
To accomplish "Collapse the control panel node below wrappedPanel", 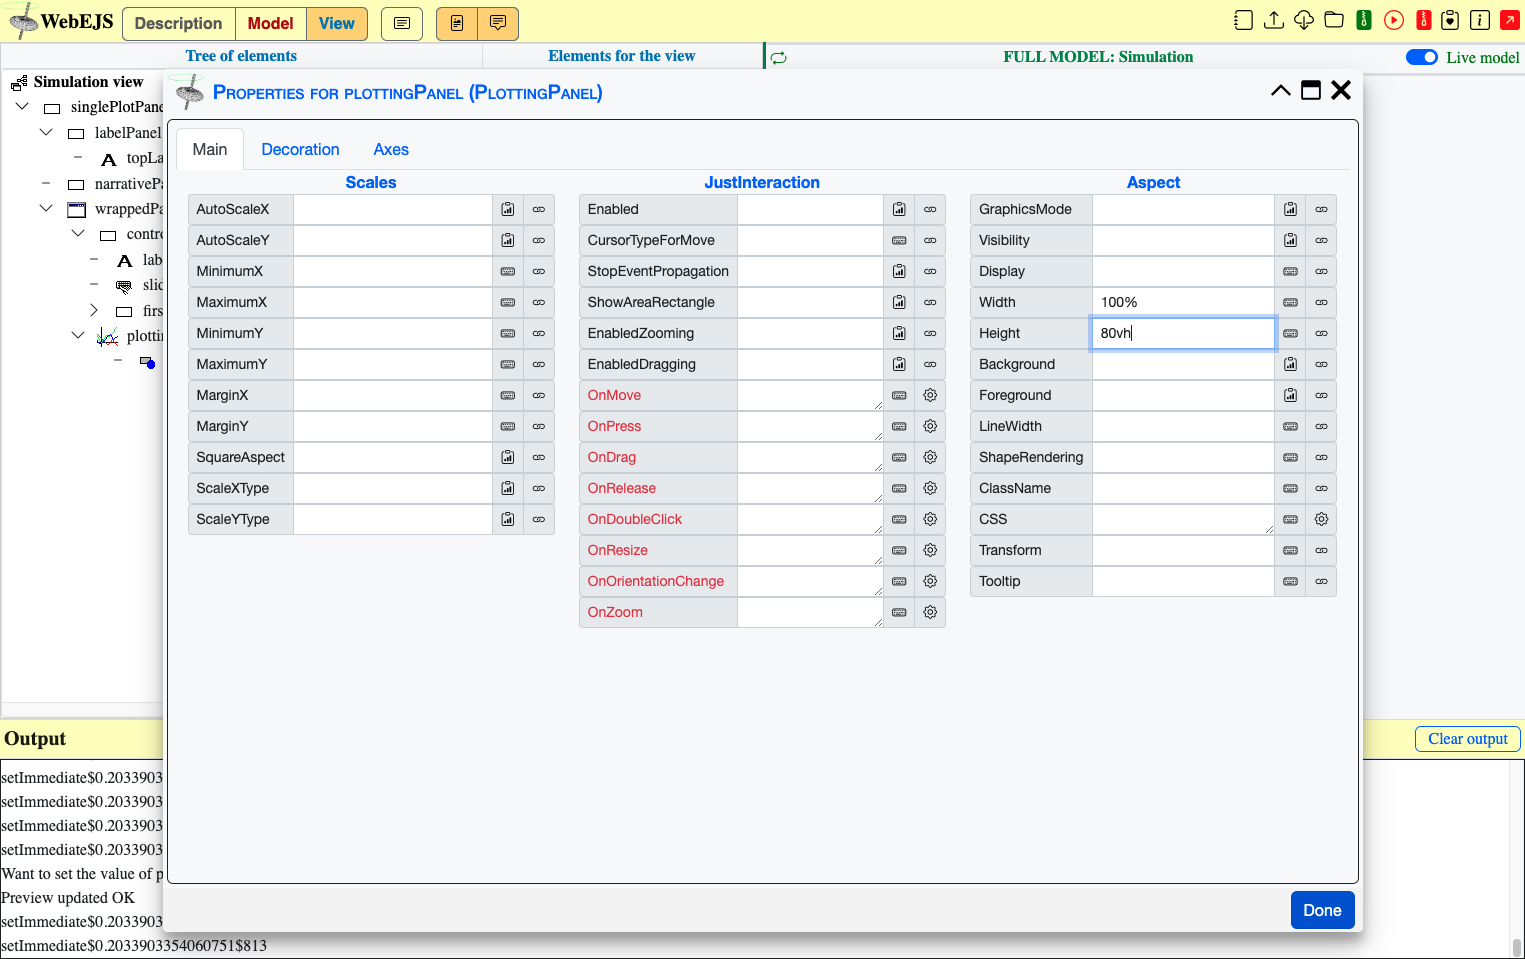I will pos(78,233).
